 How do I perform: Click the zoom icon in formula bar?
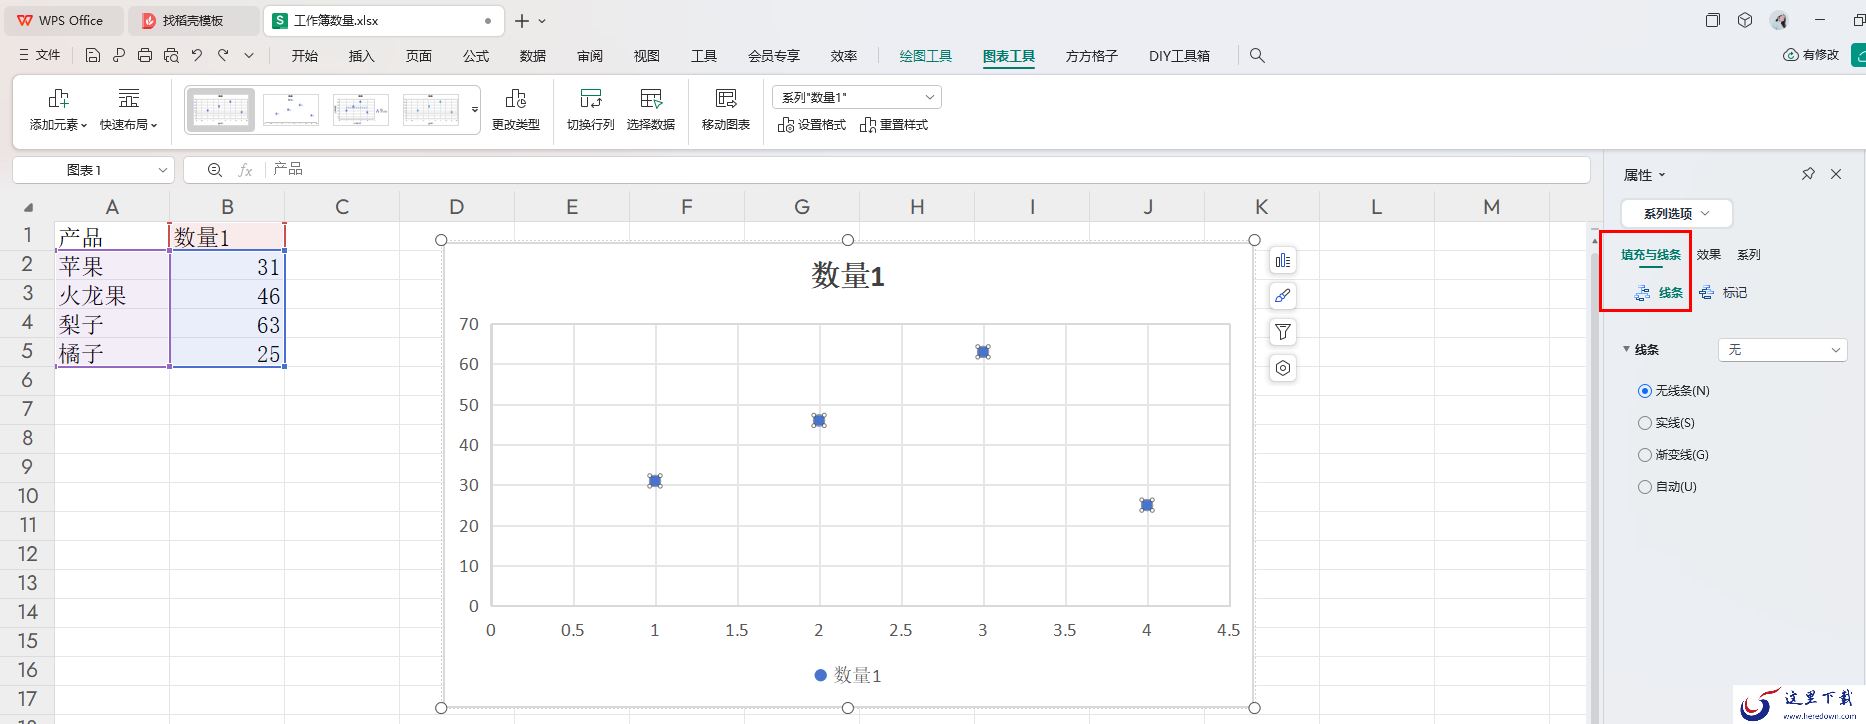[x=215, y=170]
